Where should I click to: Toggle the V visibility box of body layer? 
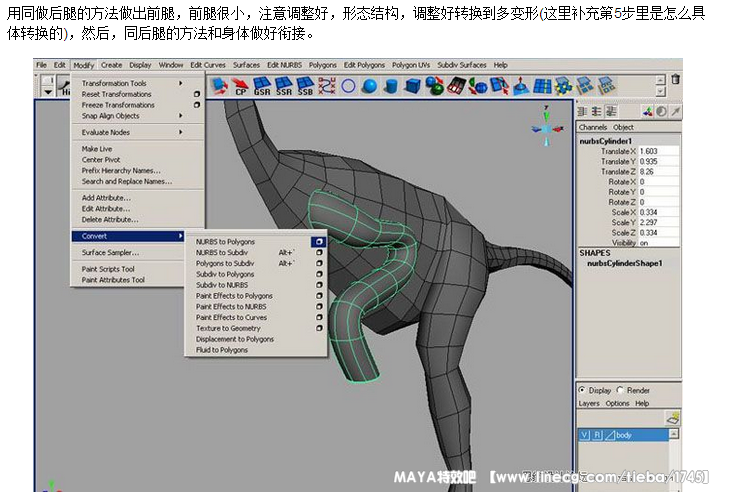pos(585,435)
